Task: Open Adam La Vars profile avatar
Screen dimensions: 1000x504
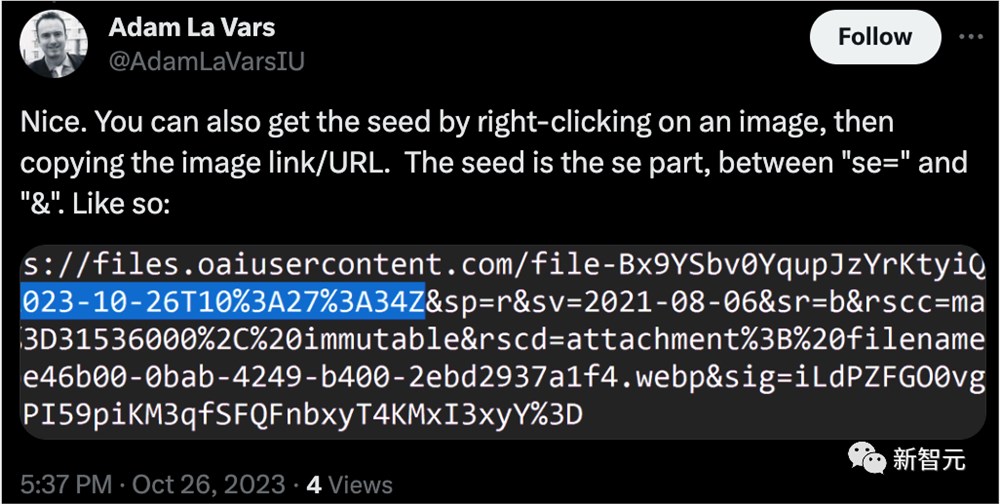Action: click(x=54, y=44)
